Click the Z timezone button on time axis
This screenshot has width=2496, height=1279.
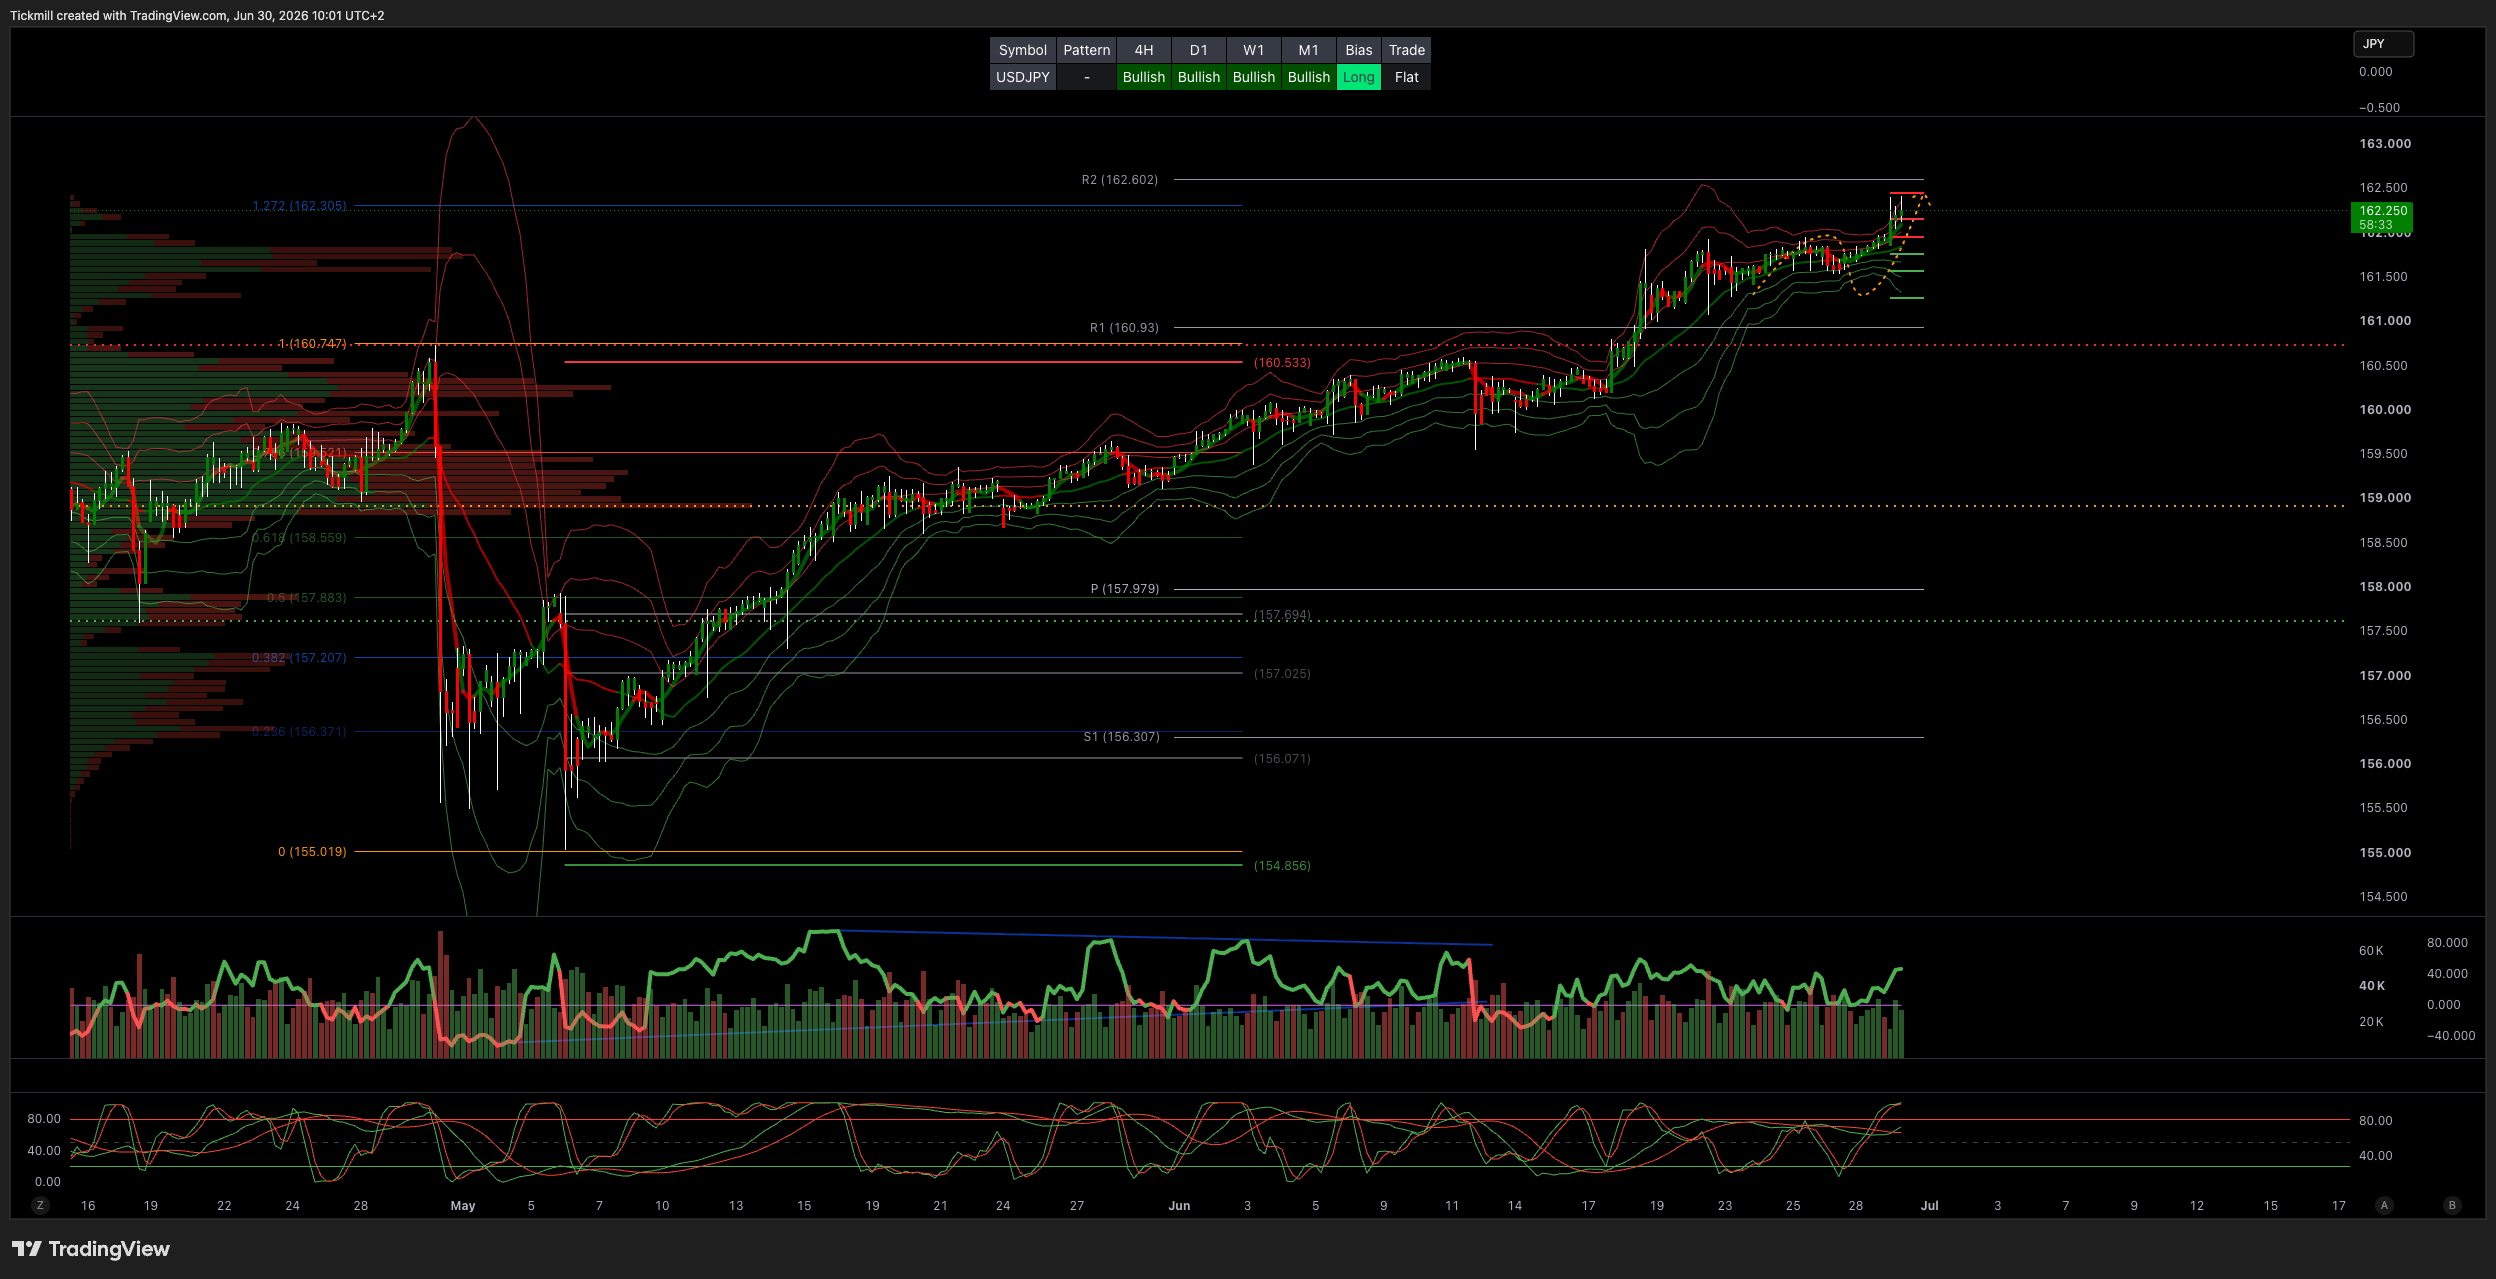[40, 1205]
